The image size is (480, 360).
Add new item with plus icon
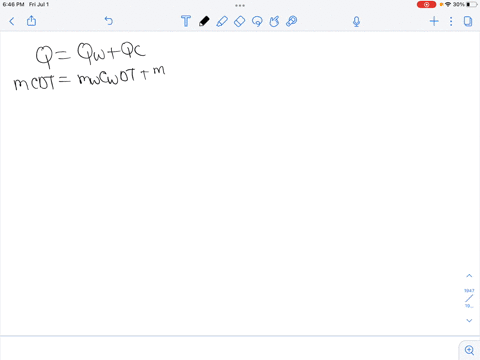pos(434,21)
